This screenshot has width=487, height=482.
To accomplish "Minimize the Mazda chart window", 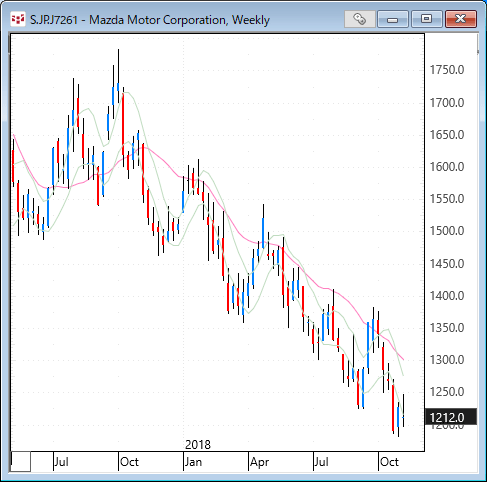I will pos(393,19).
